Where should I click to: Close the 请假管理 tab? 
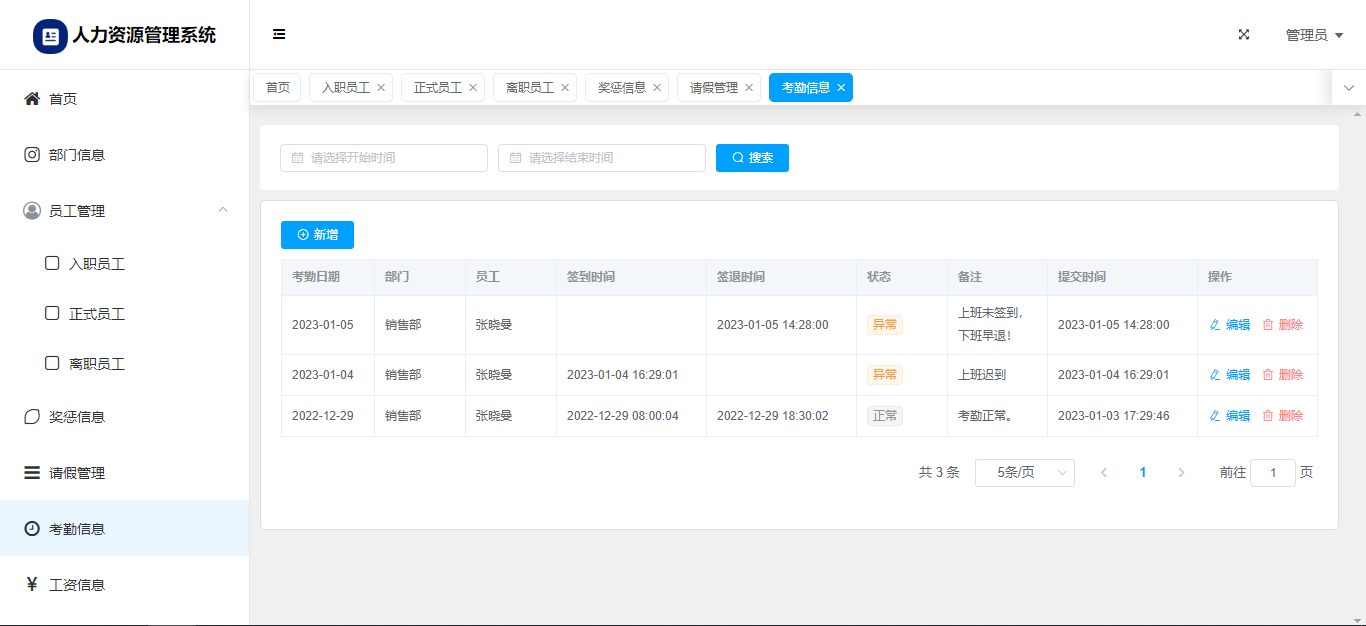(749, 88)
